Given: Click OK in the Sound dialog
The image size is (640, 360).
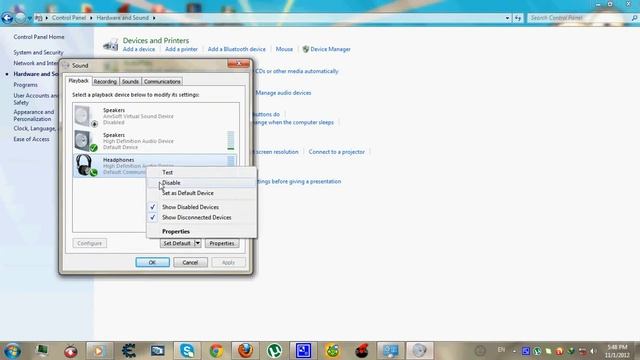Looking at the screenshot, I should (x=152, y=262).
